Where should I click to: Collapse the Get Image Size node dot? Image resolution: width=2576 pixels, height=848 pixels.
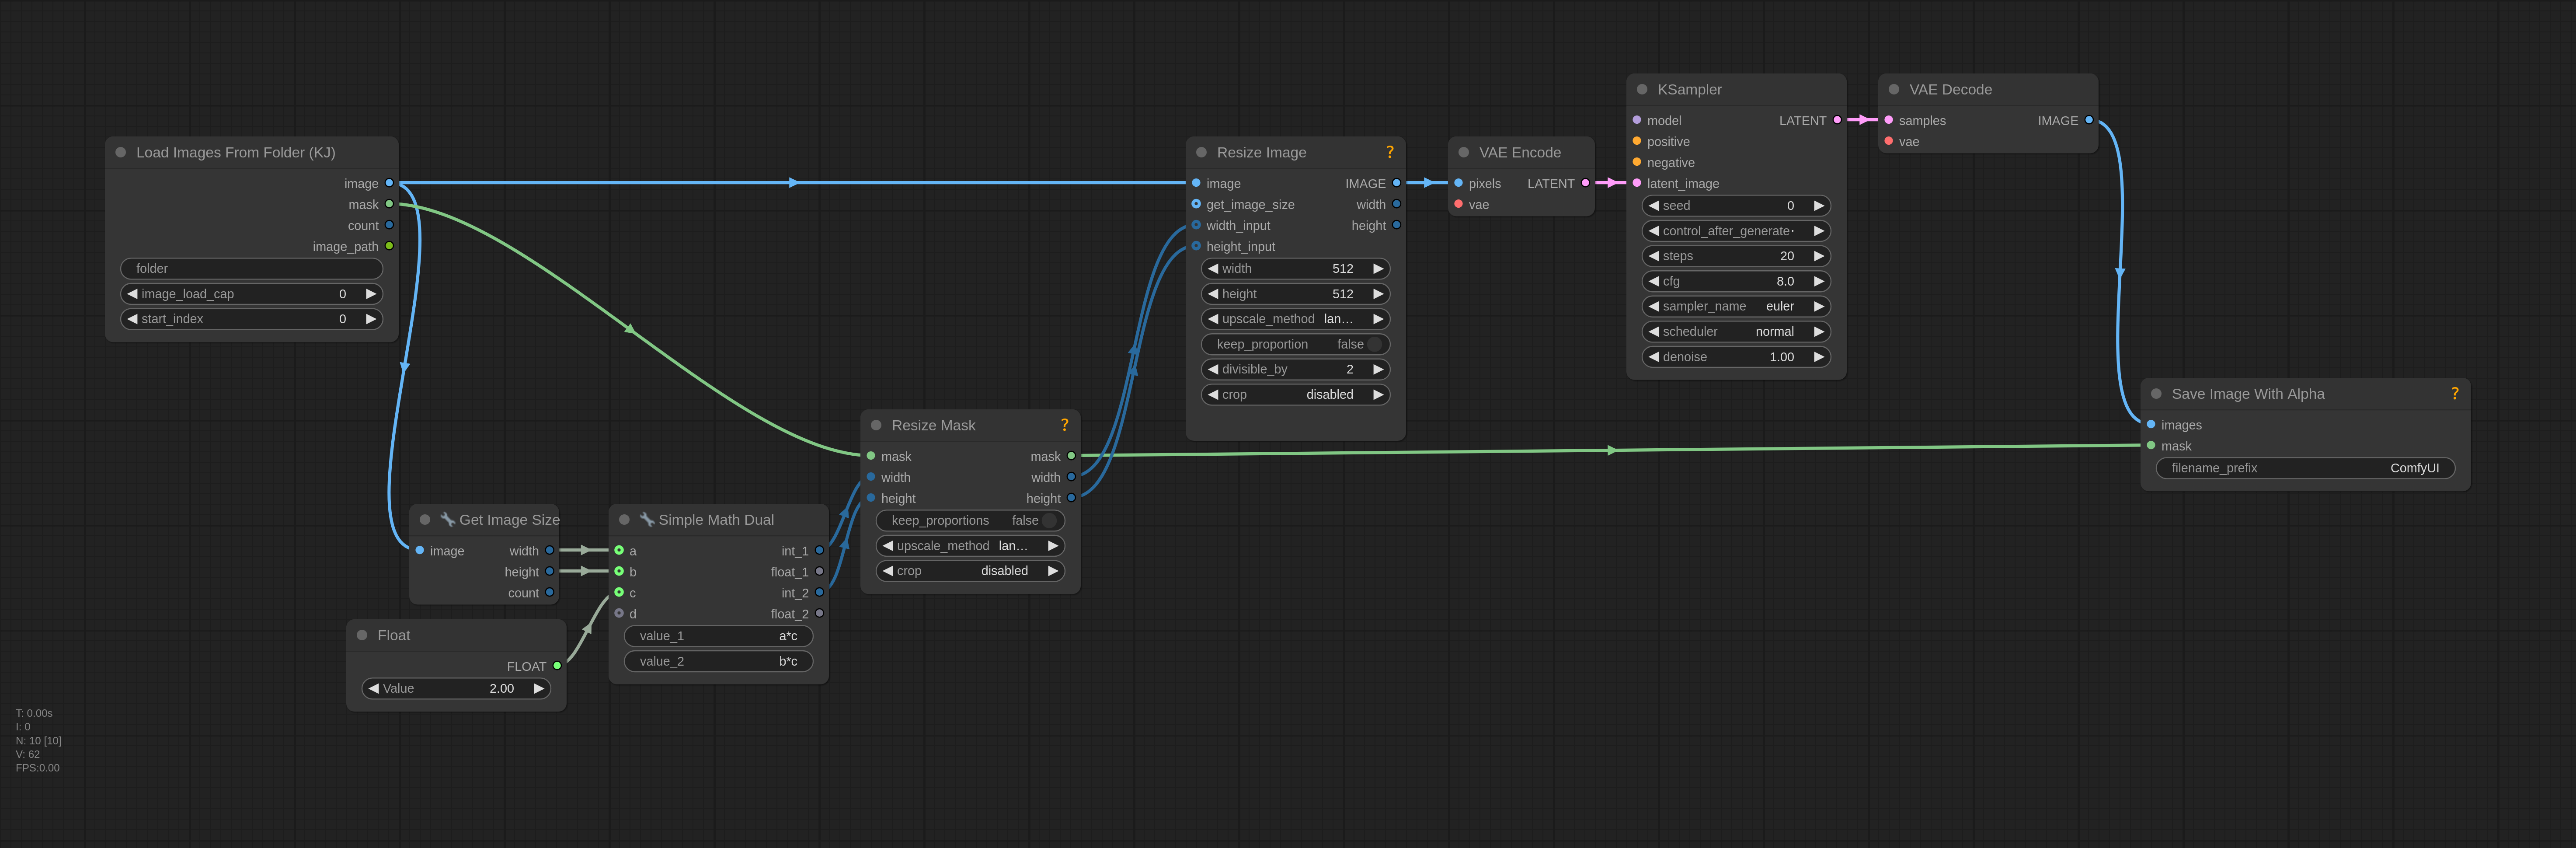[x=425, y=520]
